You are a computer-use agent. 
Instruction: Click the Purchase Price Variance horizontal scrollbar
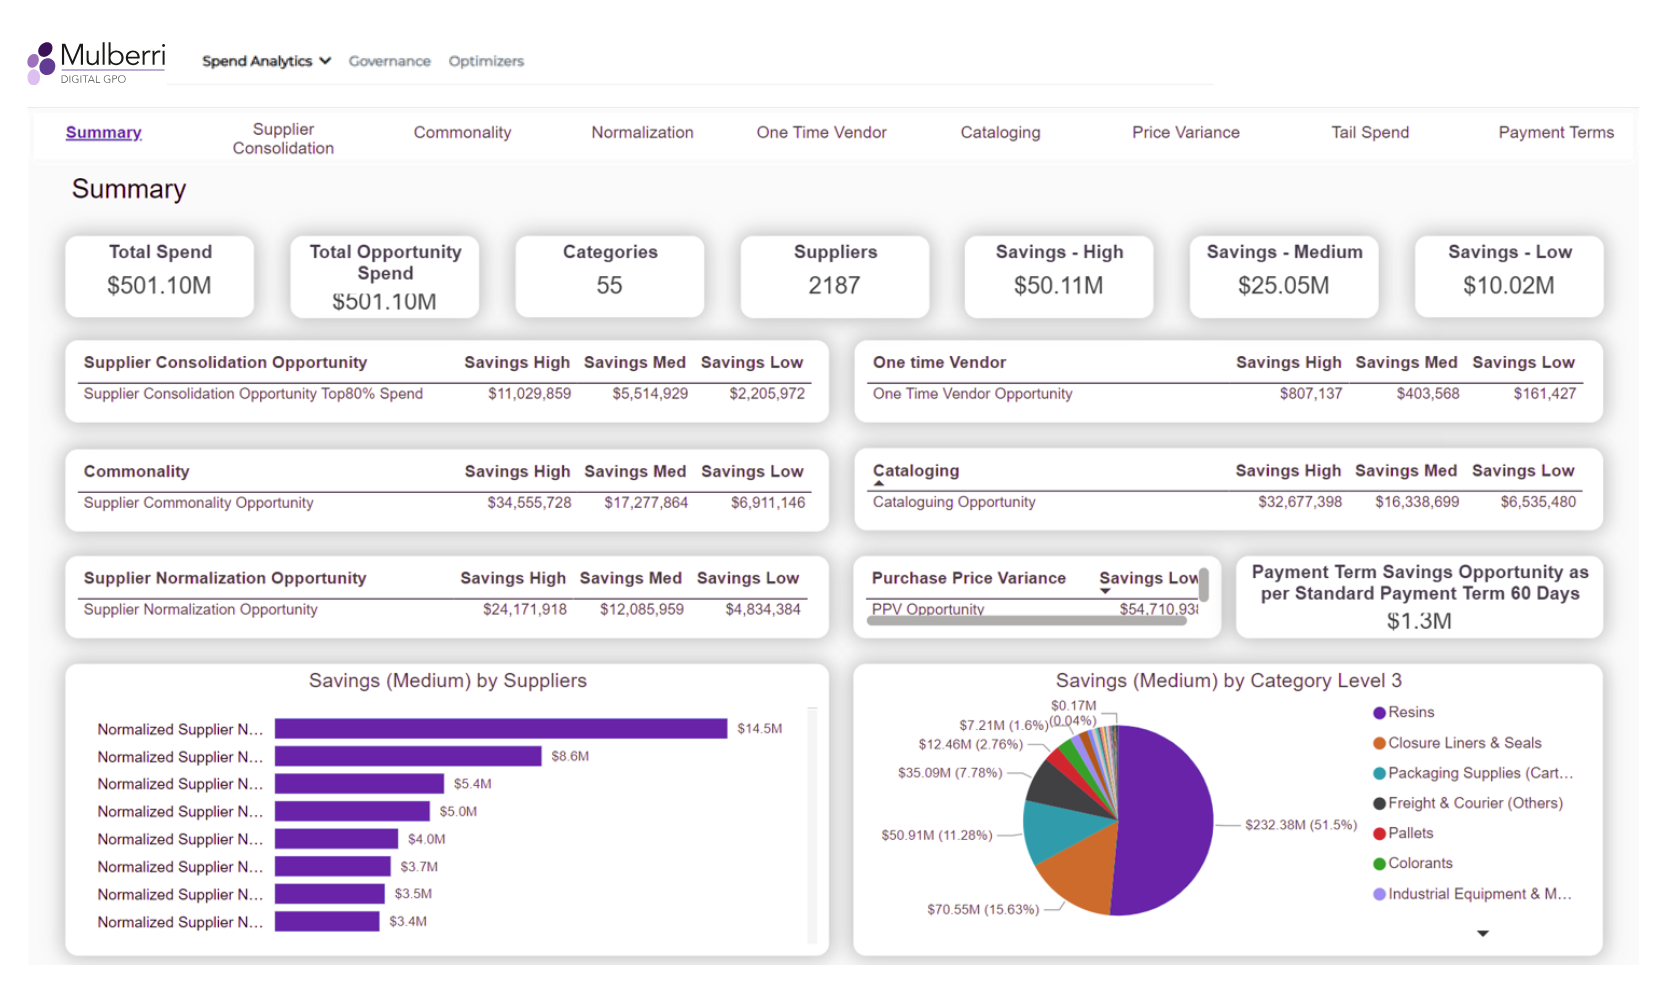click(1025, 621)
